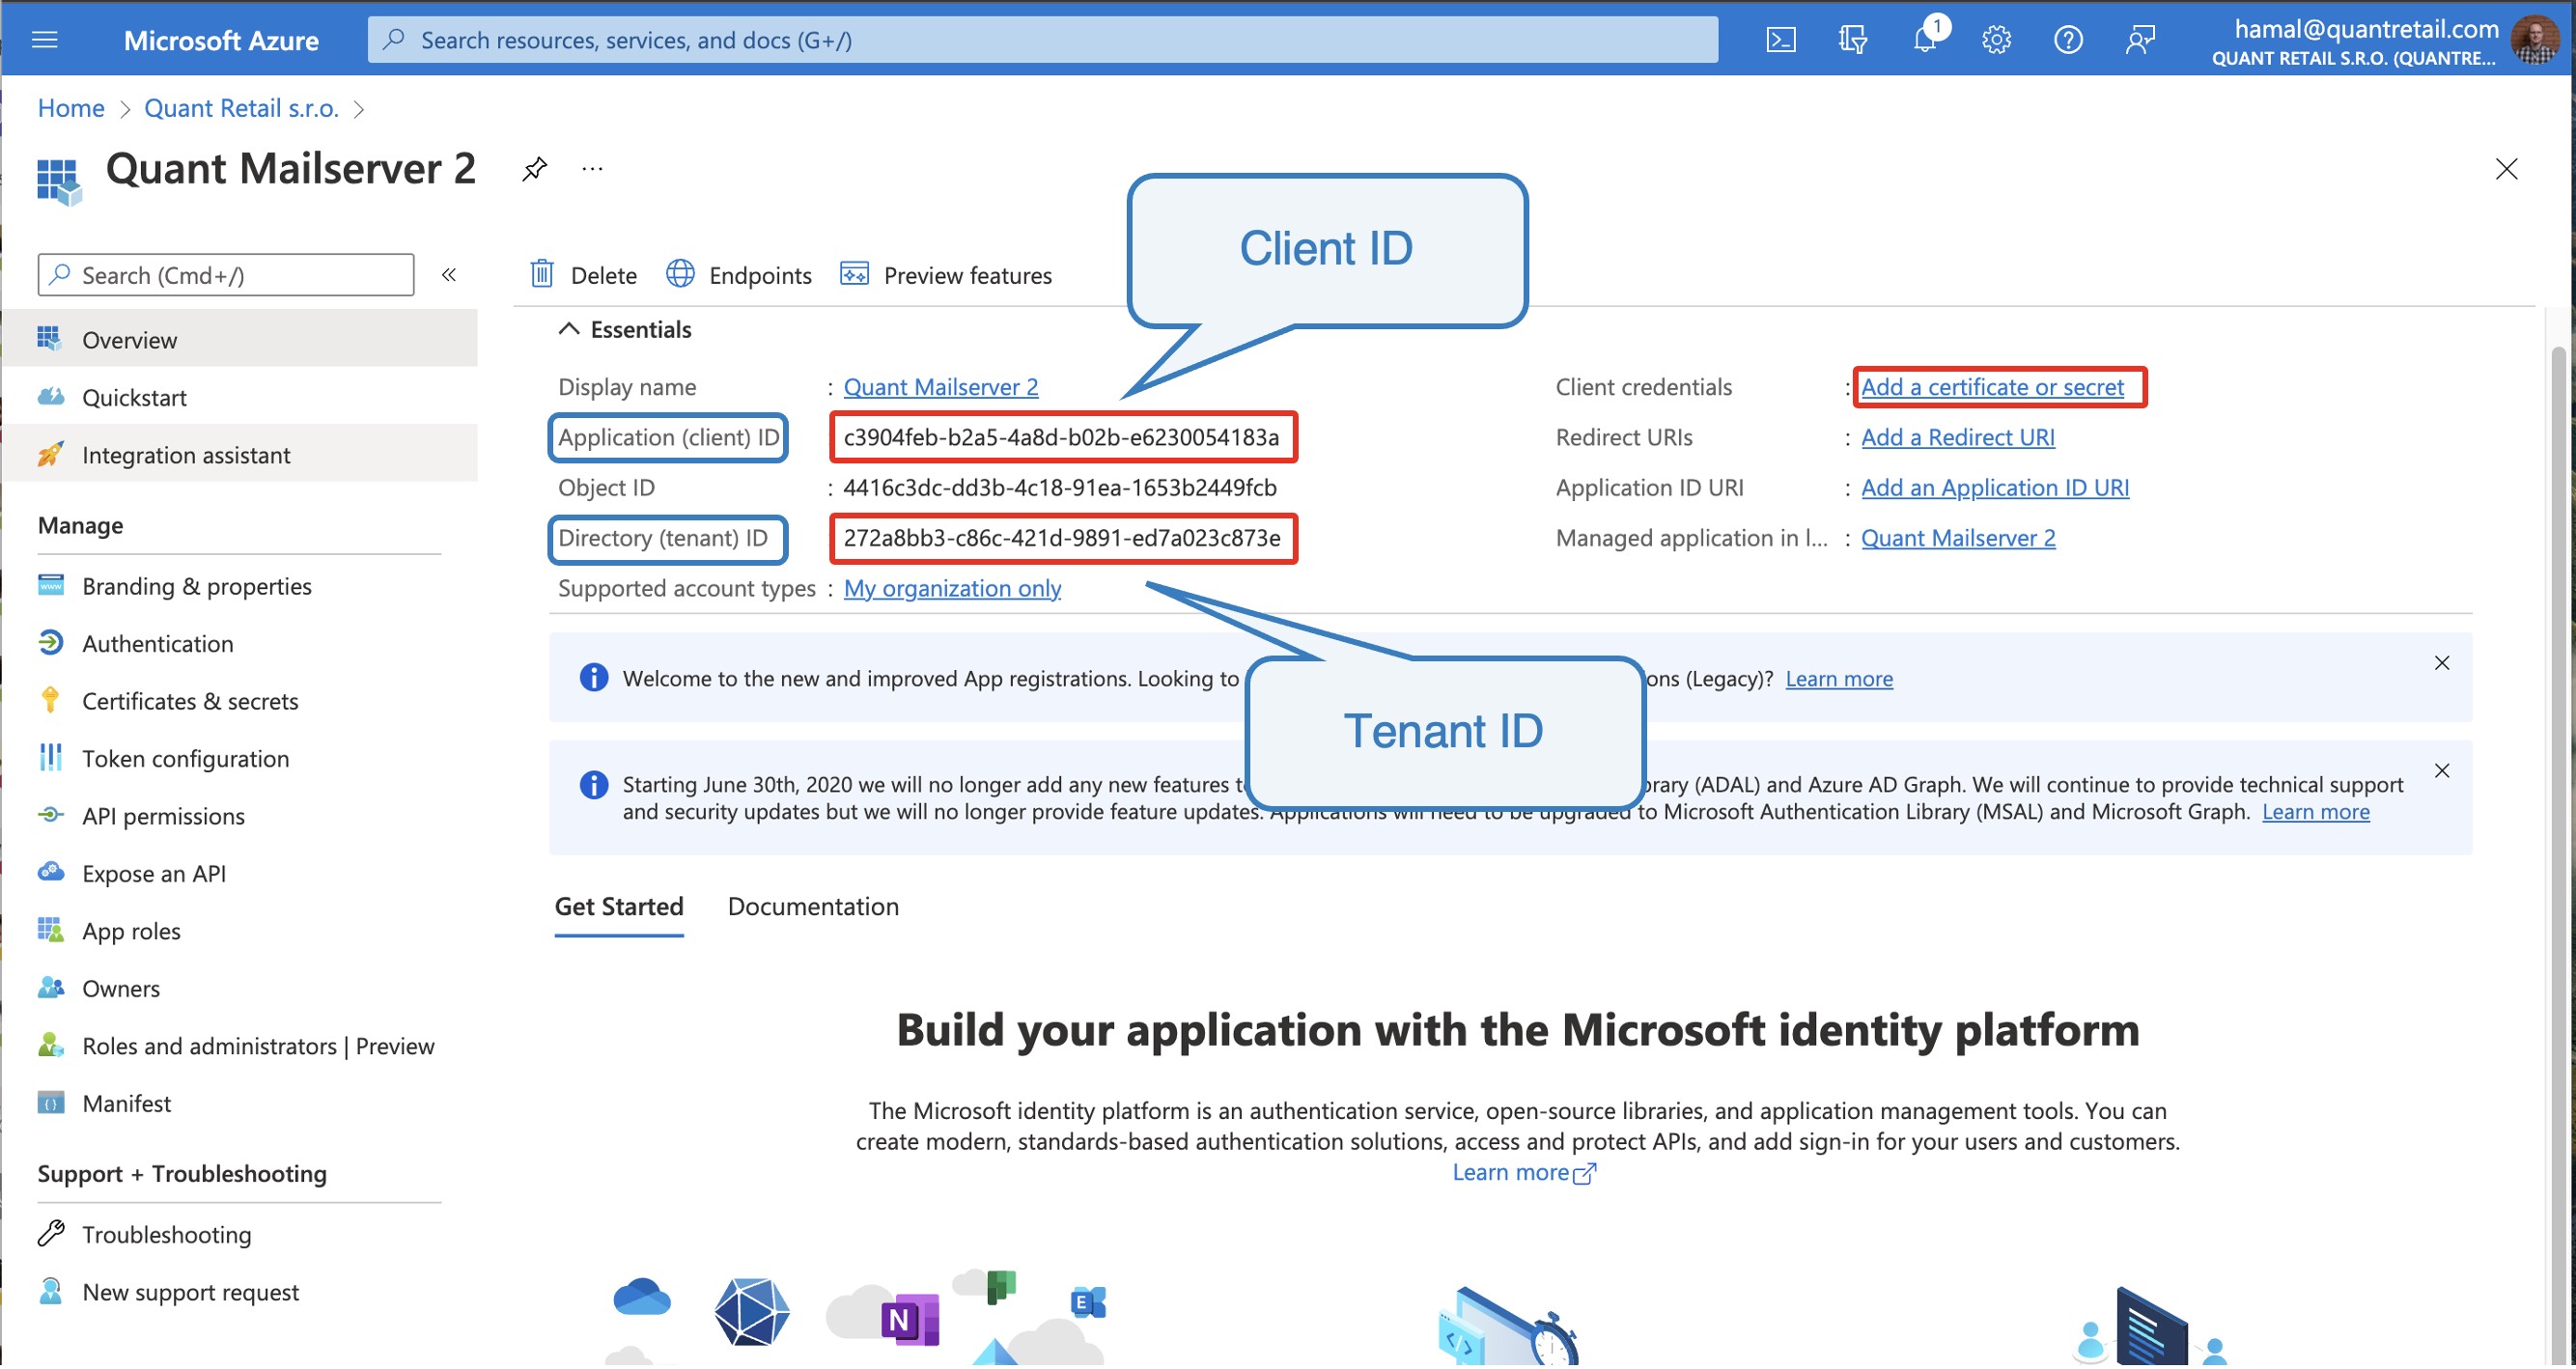Open Endpoints from the toolbar
The width and height of the screenshot is (2576, 1369).
(739, 275)
